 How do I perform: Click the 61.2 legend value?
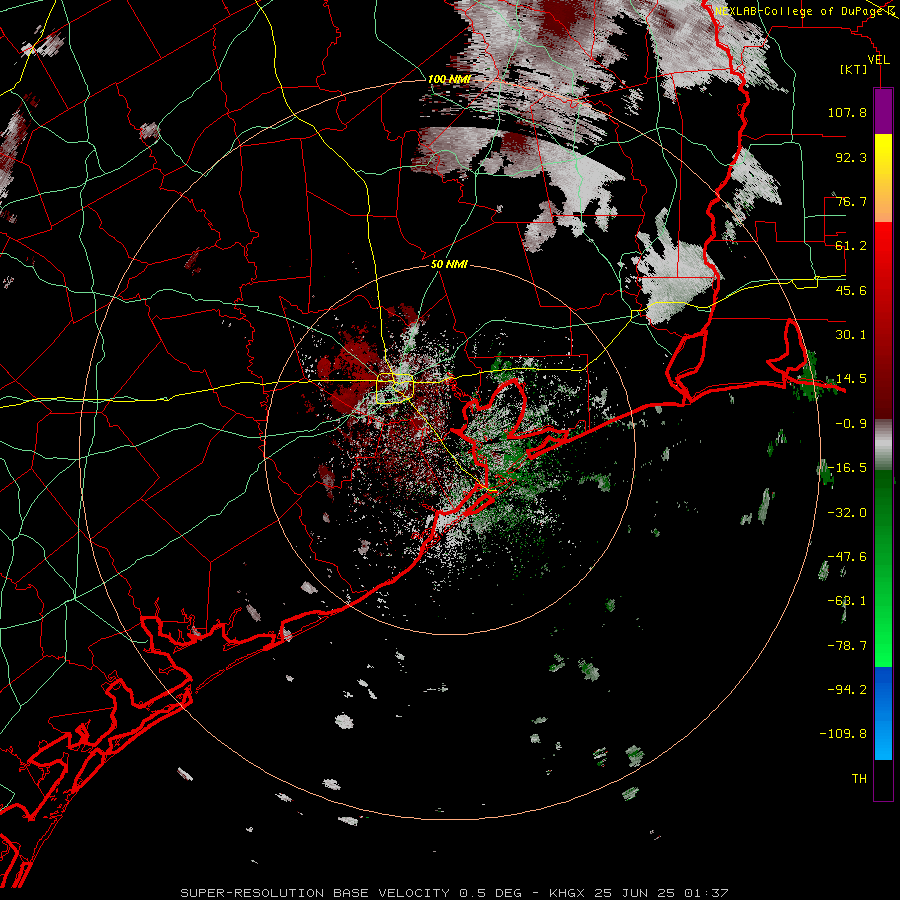tap(851, 246)
